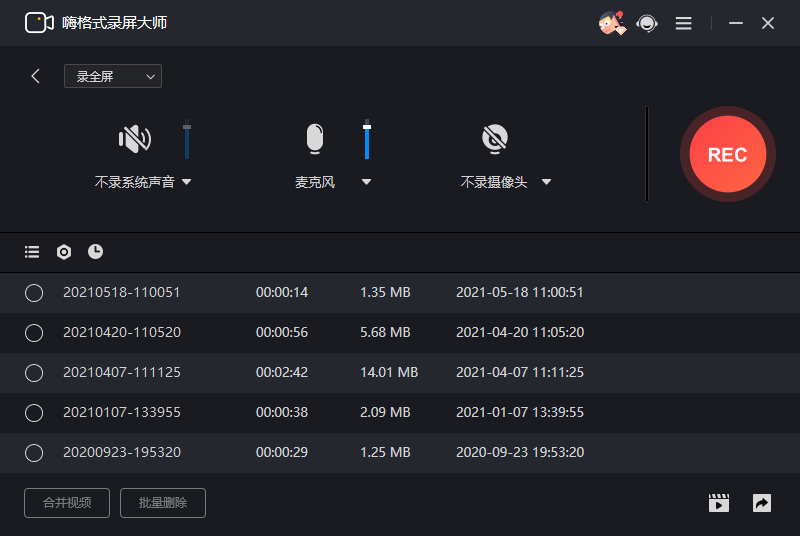Click the disabled camera icon
Viewport: 800px width, 536px height.
click(x=495, y=139)
